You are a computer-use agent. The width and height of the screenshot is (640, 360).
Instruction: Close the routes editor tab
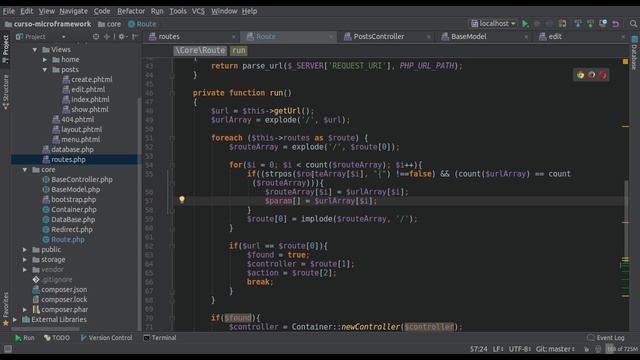point(233,37)
